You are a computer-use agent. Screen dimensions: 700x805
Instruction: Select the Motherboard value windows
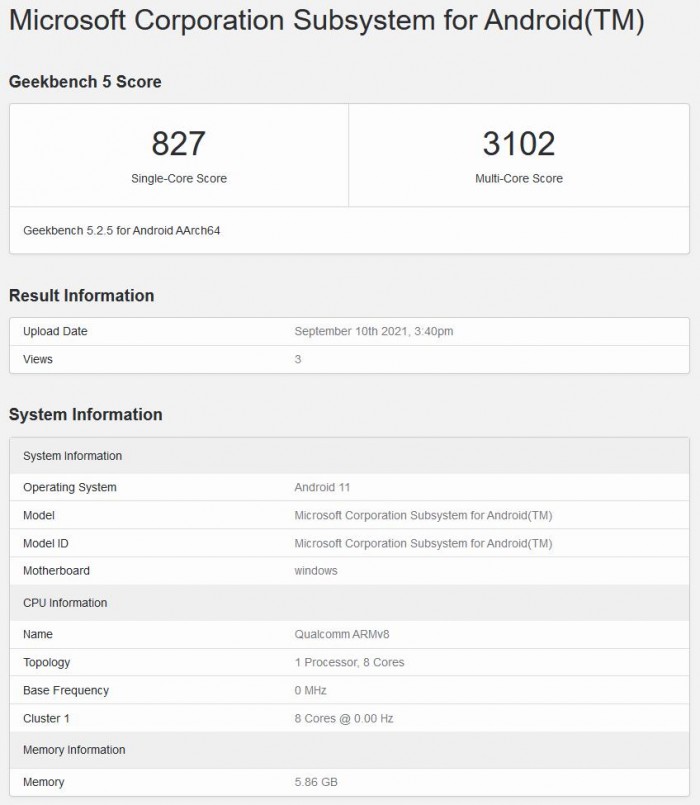[x=316, y=571]
